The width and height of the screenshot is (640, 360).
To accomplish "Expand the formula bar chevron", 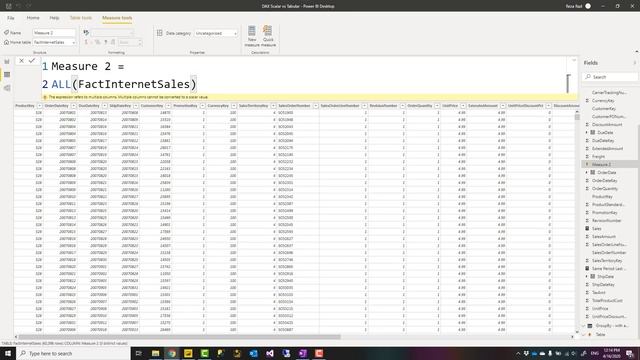I will [x=573, y=60].
